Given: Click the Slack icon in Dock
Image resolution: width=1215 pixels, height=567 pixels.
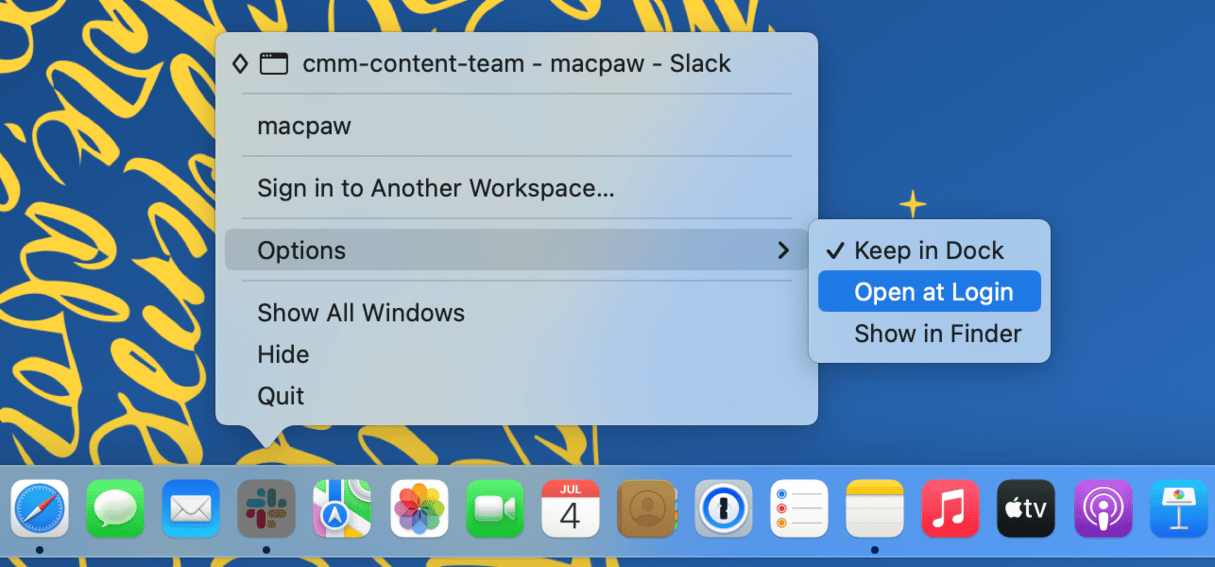Looking at the screenshot, I should pyautogui.click(x=266, y=509).
